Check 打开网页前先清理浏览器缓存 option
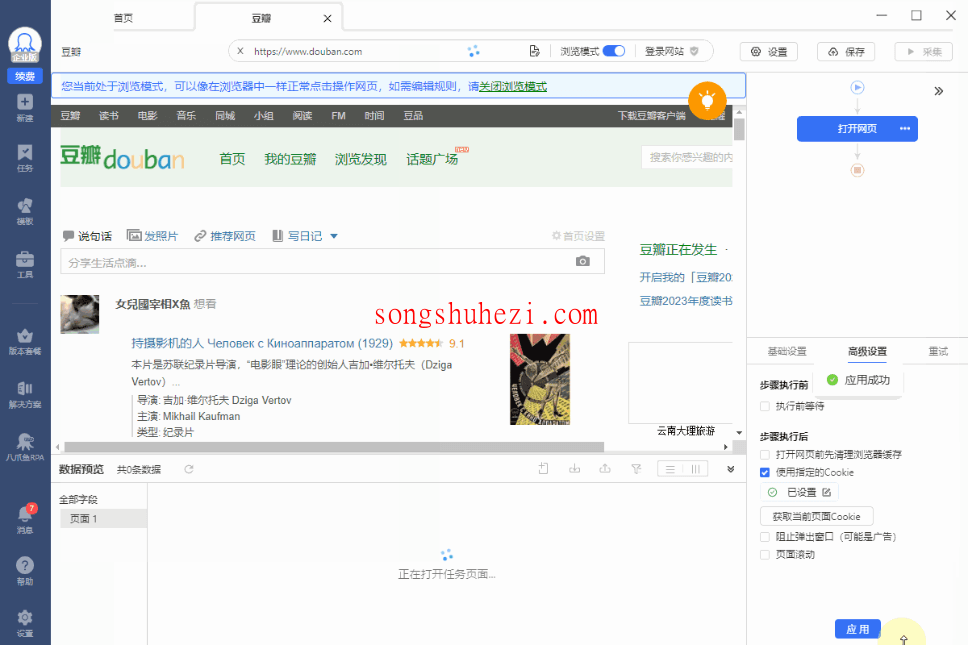 pos(765,455)
